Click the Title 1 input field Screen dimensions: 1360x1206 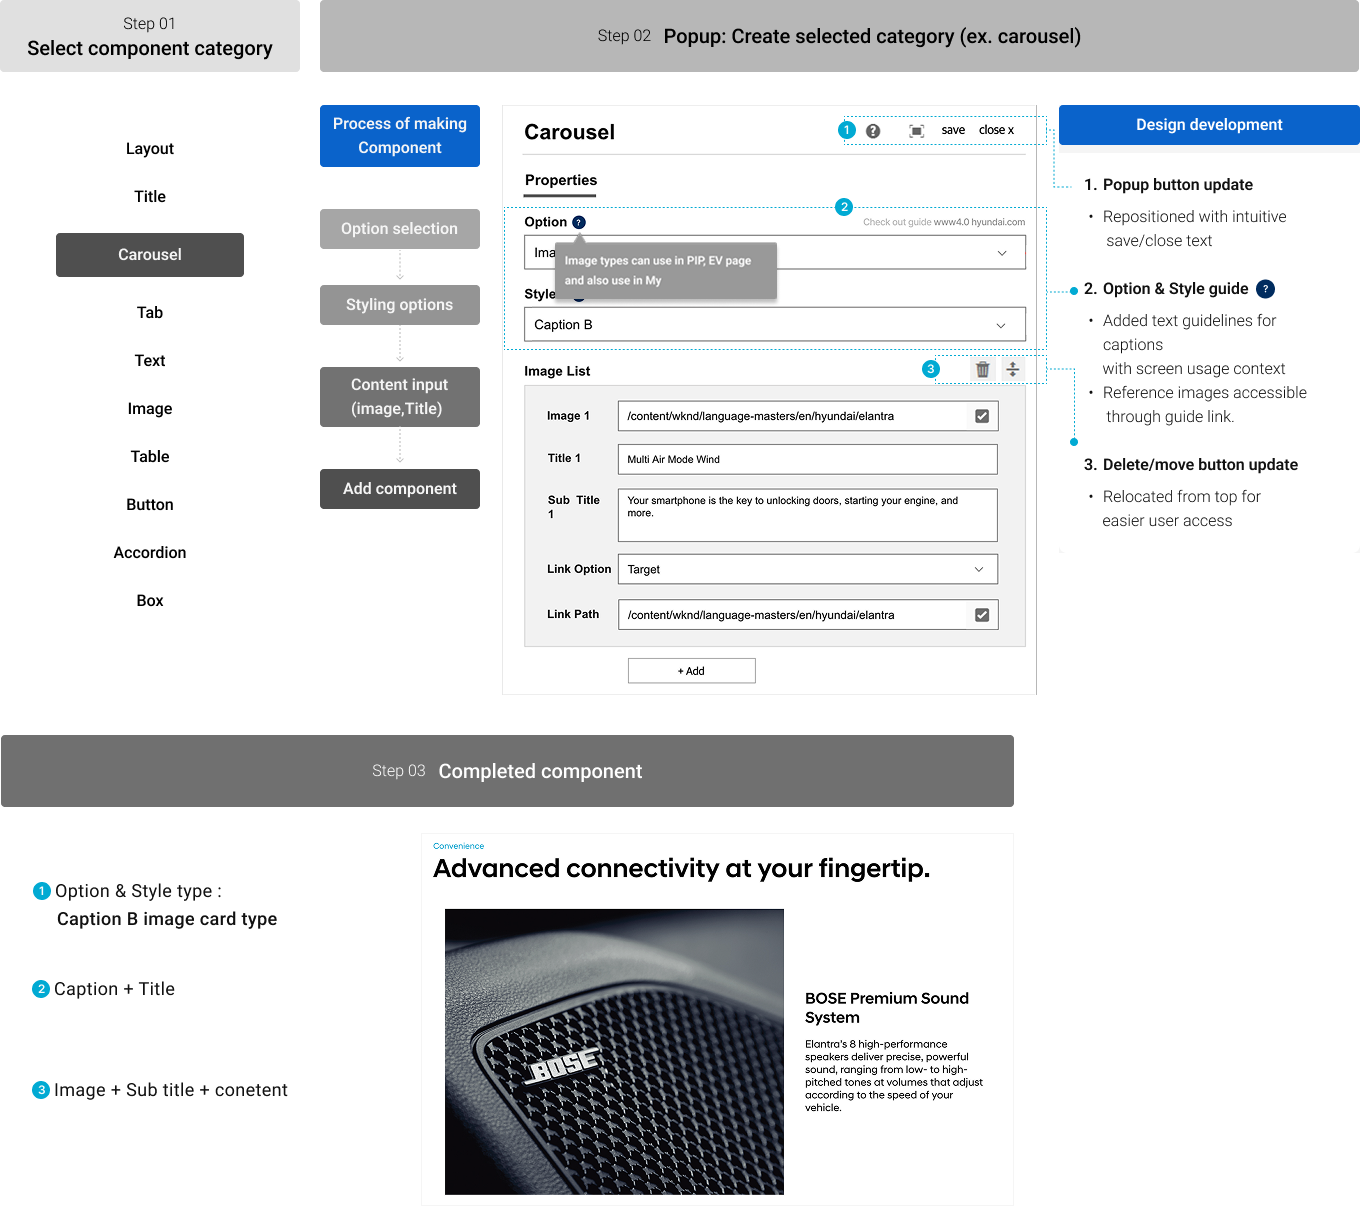(807, 459)
